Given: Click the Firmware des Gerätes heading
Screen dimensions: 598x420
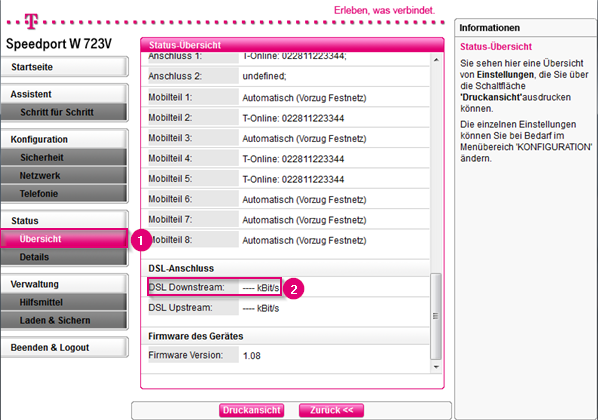Looking at the screenshot, I should point(196,336).
